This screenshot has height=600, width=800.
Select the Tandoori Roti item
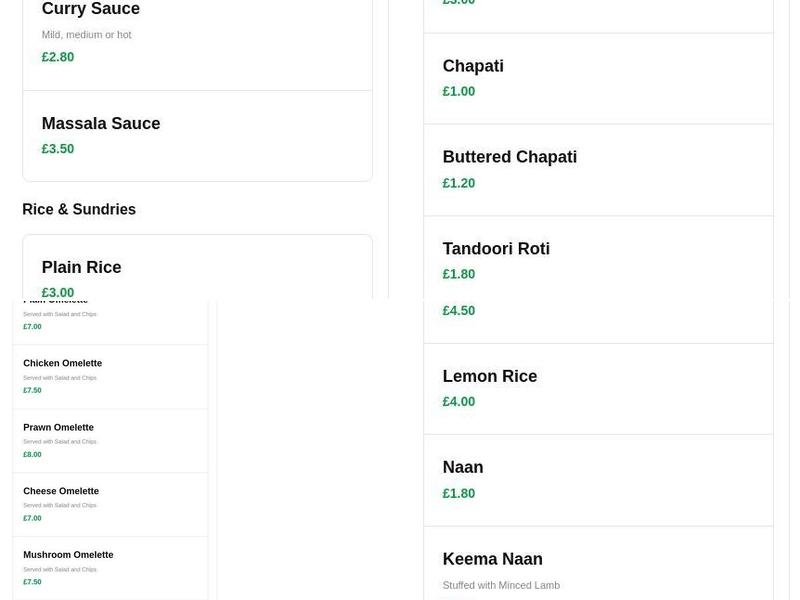click(496, 248)
